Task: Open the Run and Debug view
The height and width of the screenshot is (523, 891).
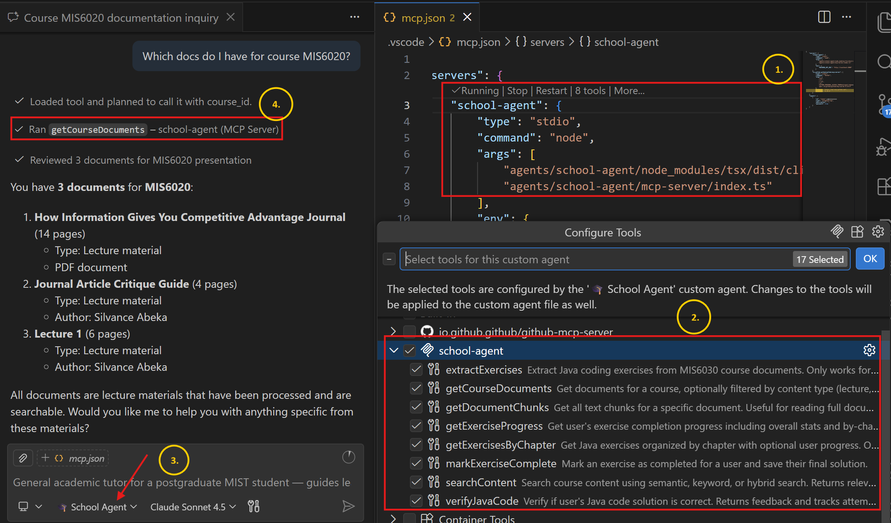Action: 884,147
